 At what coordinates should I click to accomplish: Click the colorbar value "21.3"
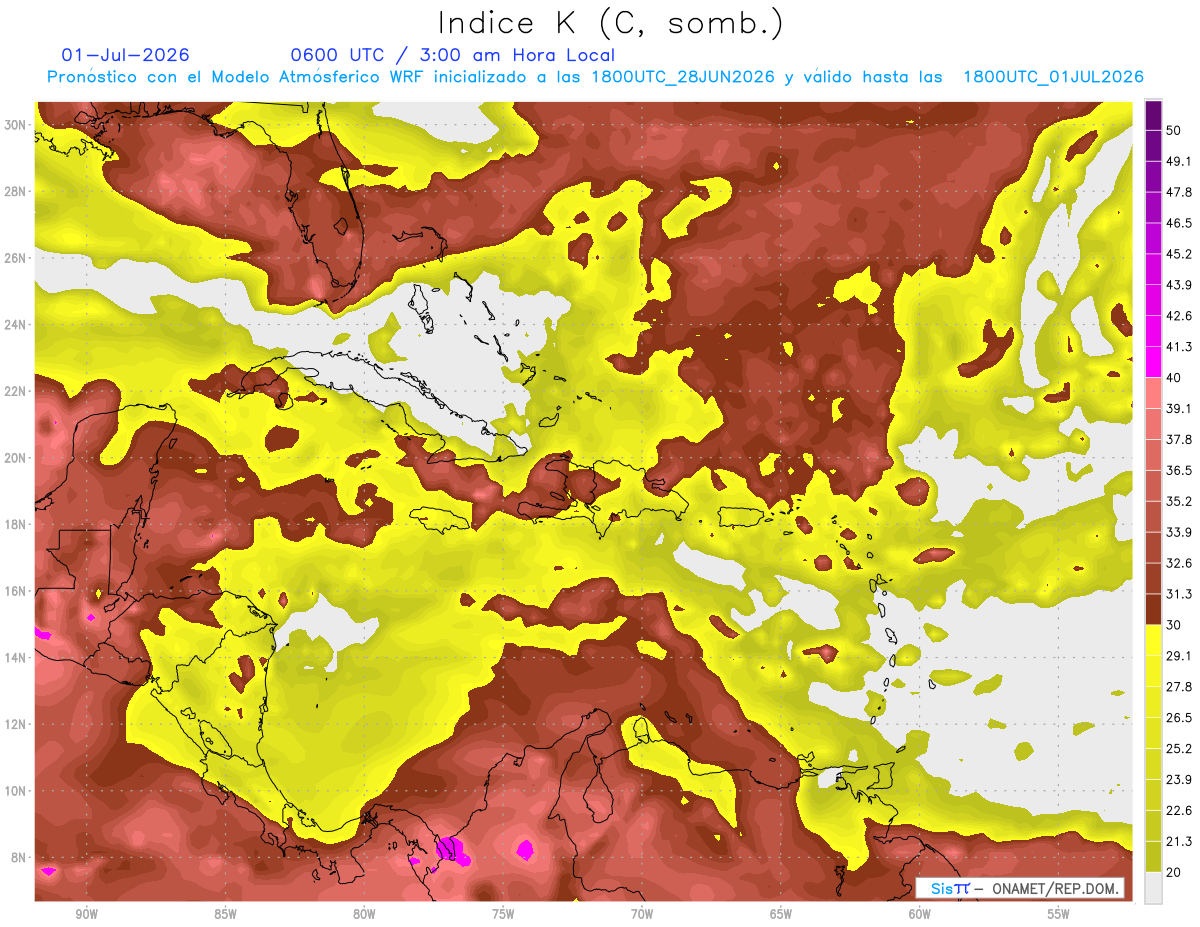[1178, 842]
